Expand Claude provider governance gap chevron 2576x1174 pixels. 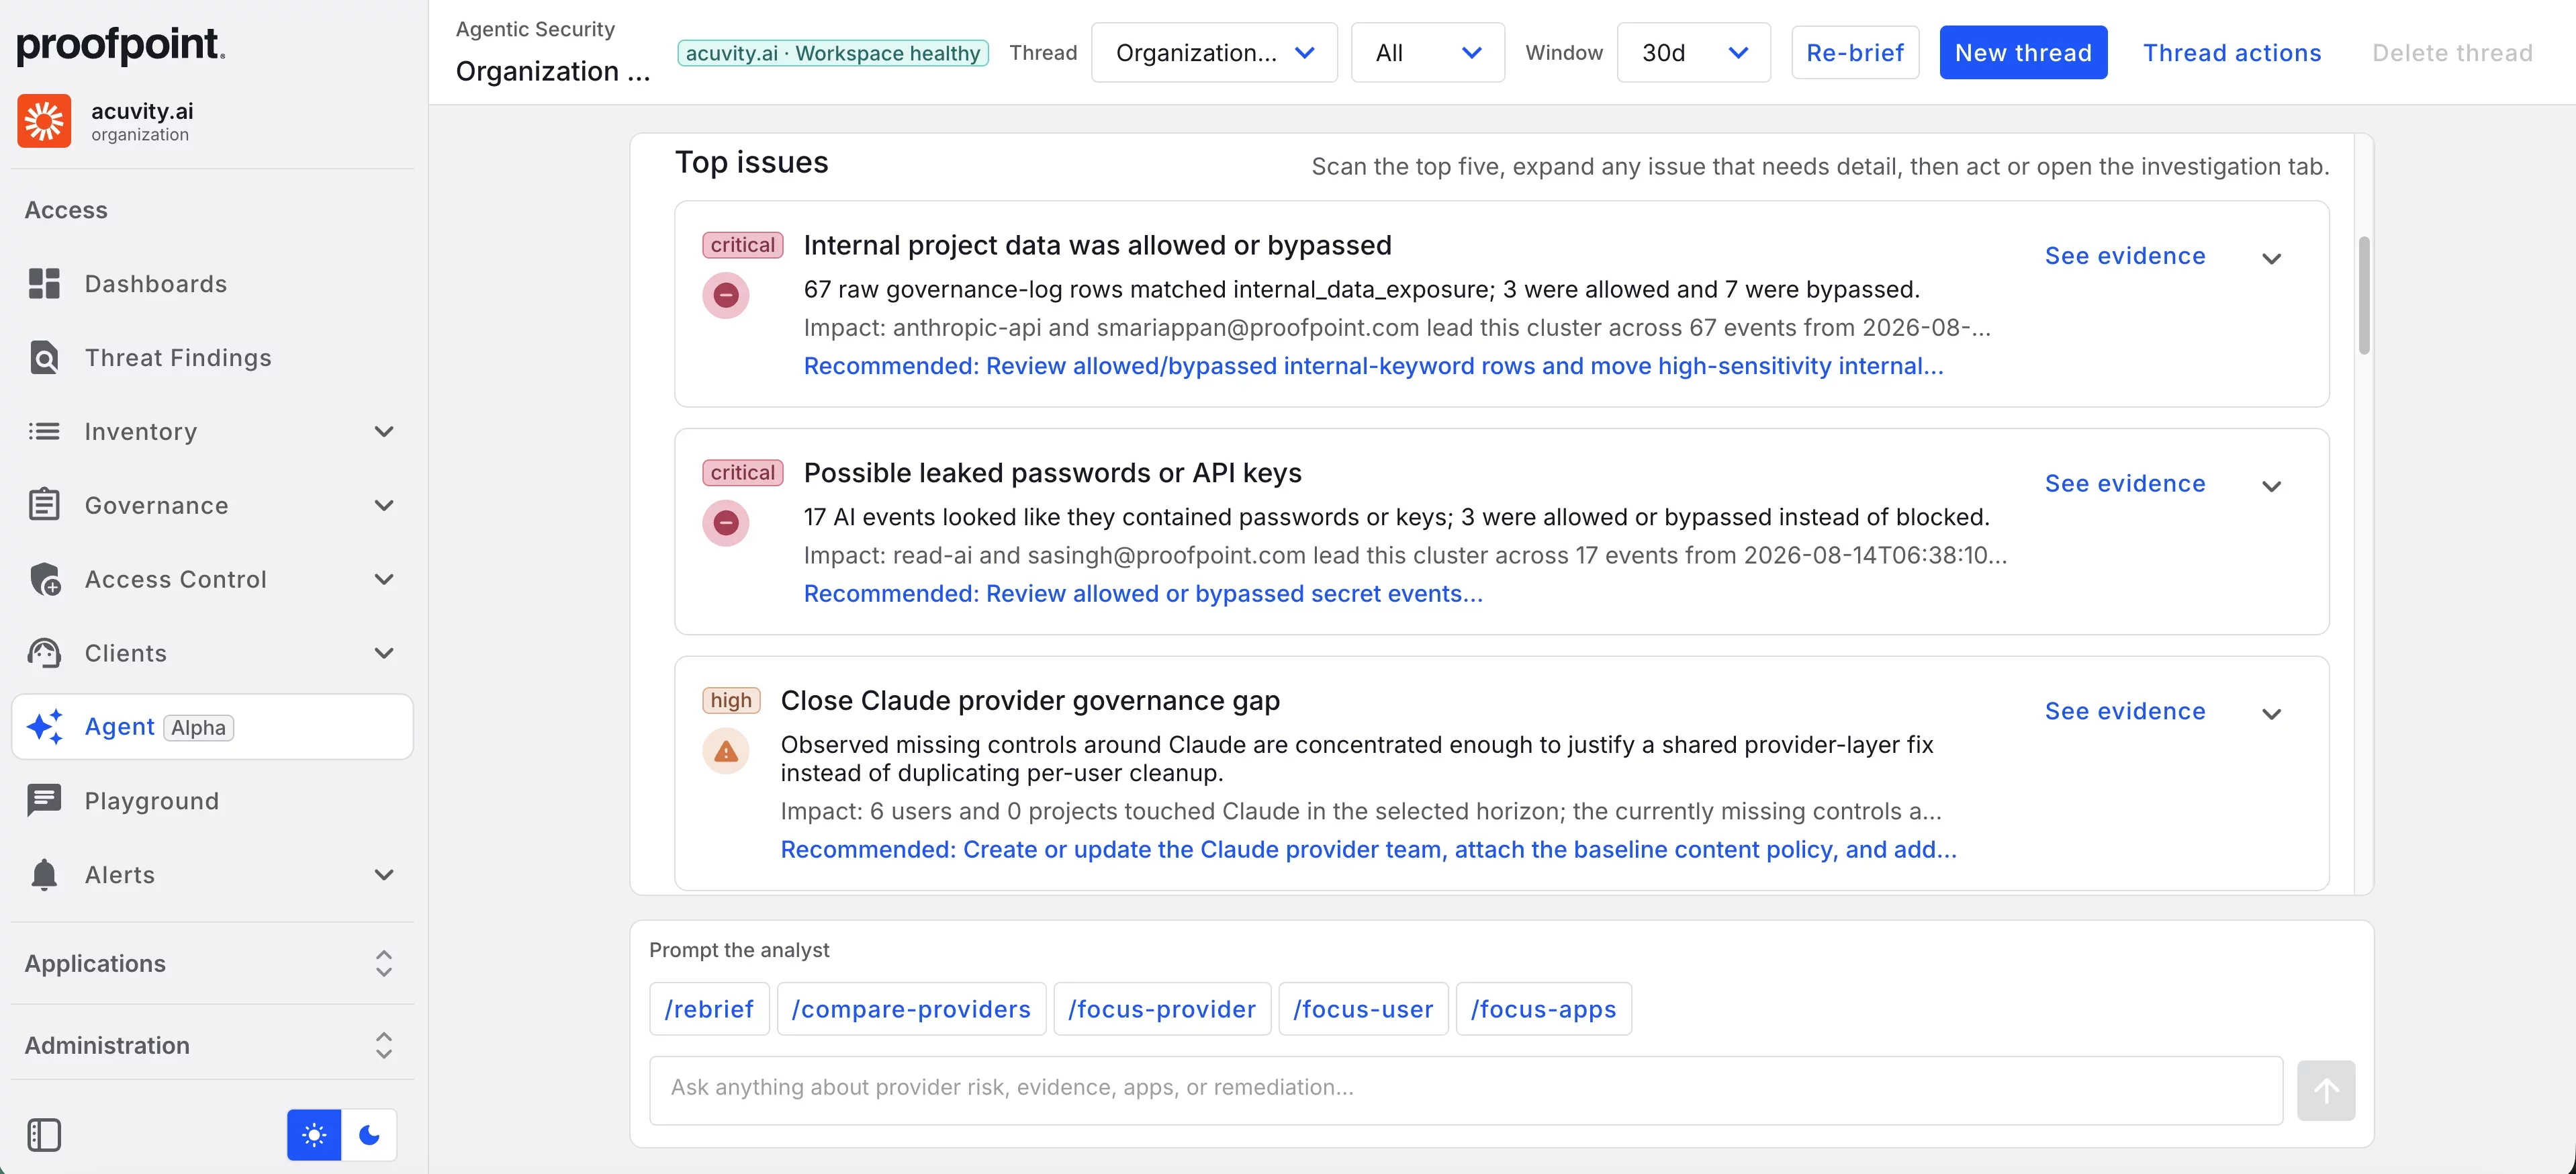pos(2271,714)
